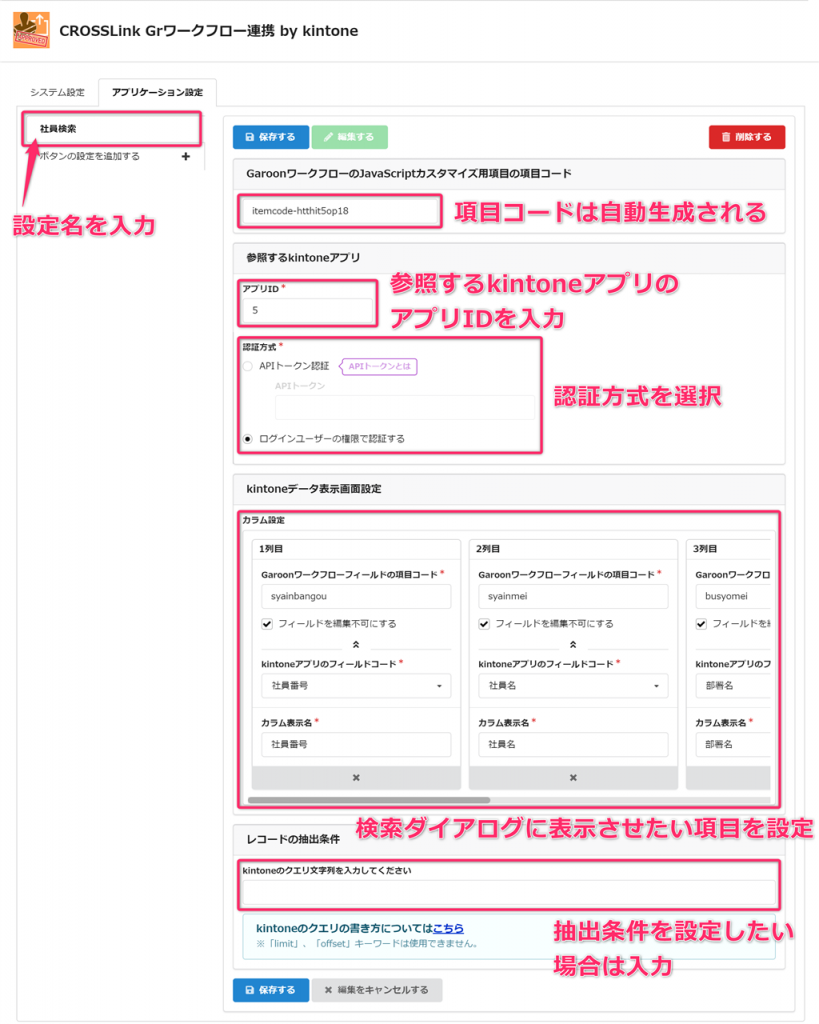Open the 部署名 field code dropdown in 3列目
Screen dimensions: 819x1024
click(x=733, y=686)
